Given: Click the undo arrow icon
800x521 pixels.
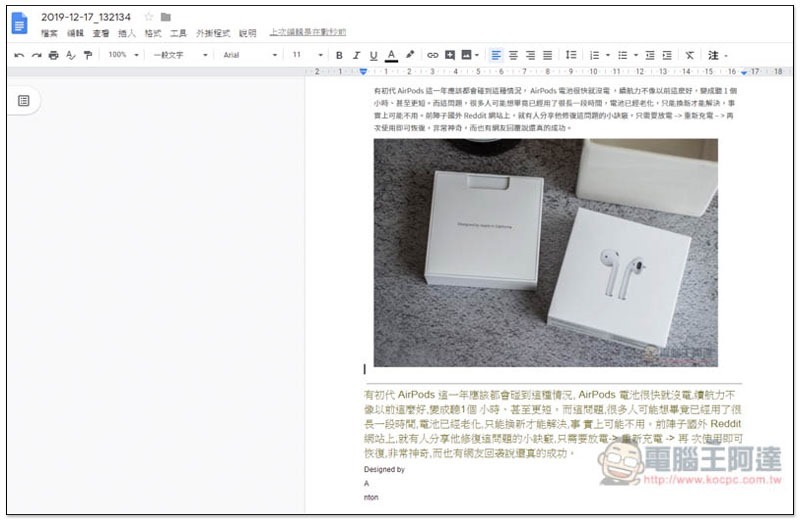Looking at the screenshot, I should [19, 55].
